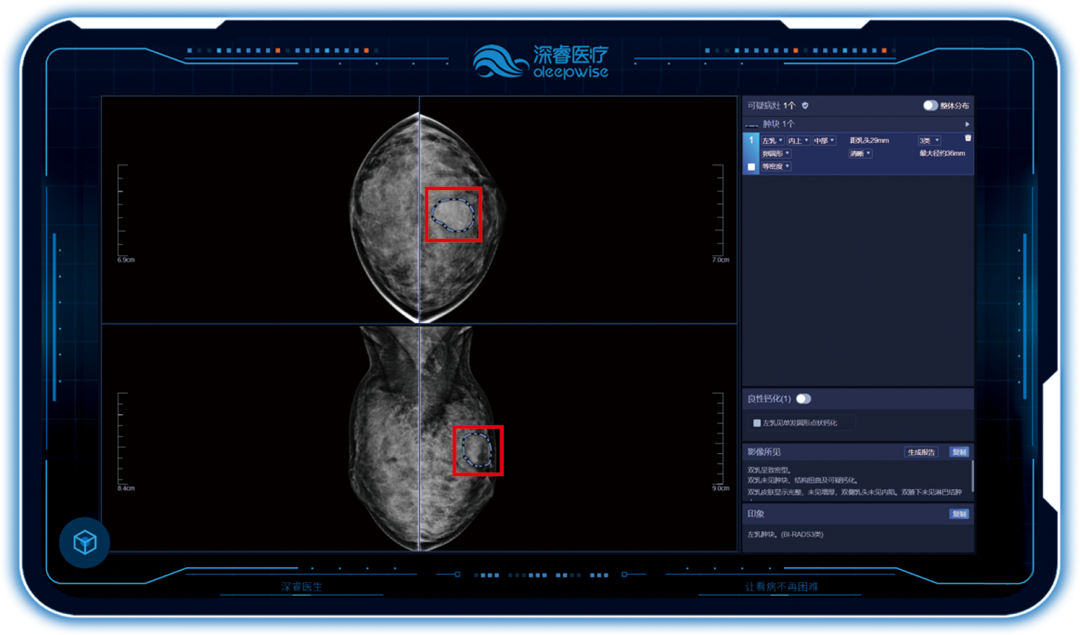This screenshot has height=635, width=1080.
Task: Check the 左乳见单发圆形点状钙化 checkbox
Action: 757,423
